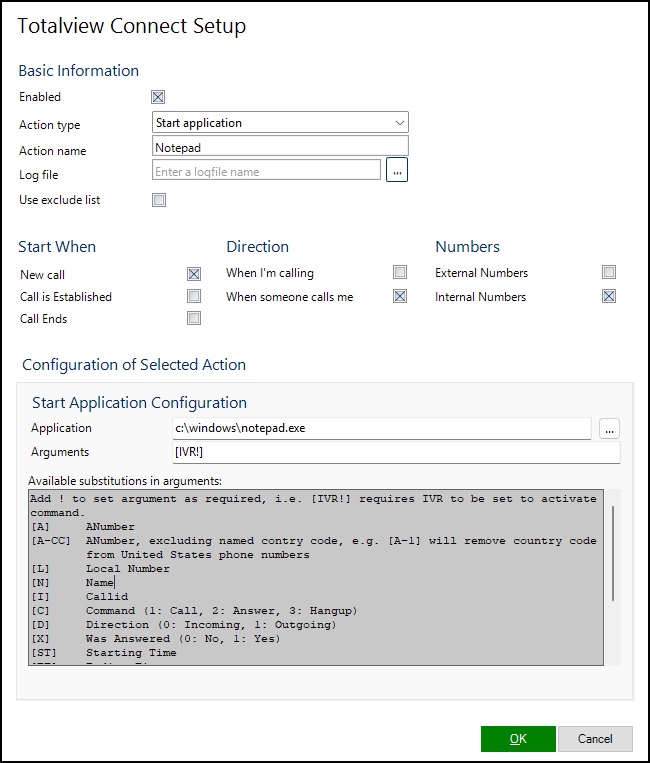Click the '[L] Local Number' substitution line
This screenshot has width=650, height=763.
[100, 568]
